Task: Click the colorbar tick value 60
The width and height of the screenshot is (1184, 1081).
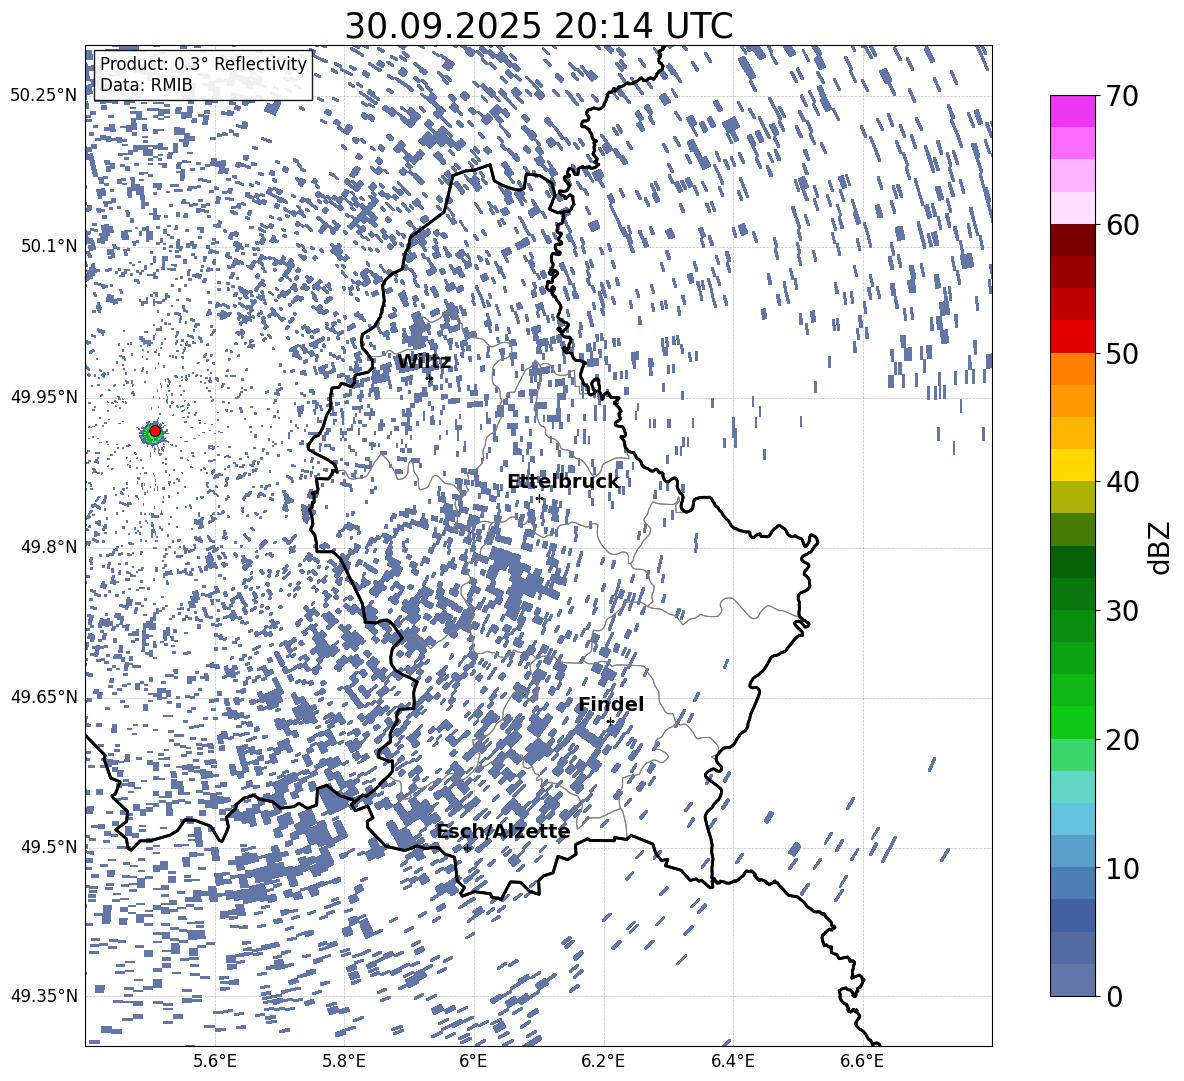Action: pos(1123,225)
